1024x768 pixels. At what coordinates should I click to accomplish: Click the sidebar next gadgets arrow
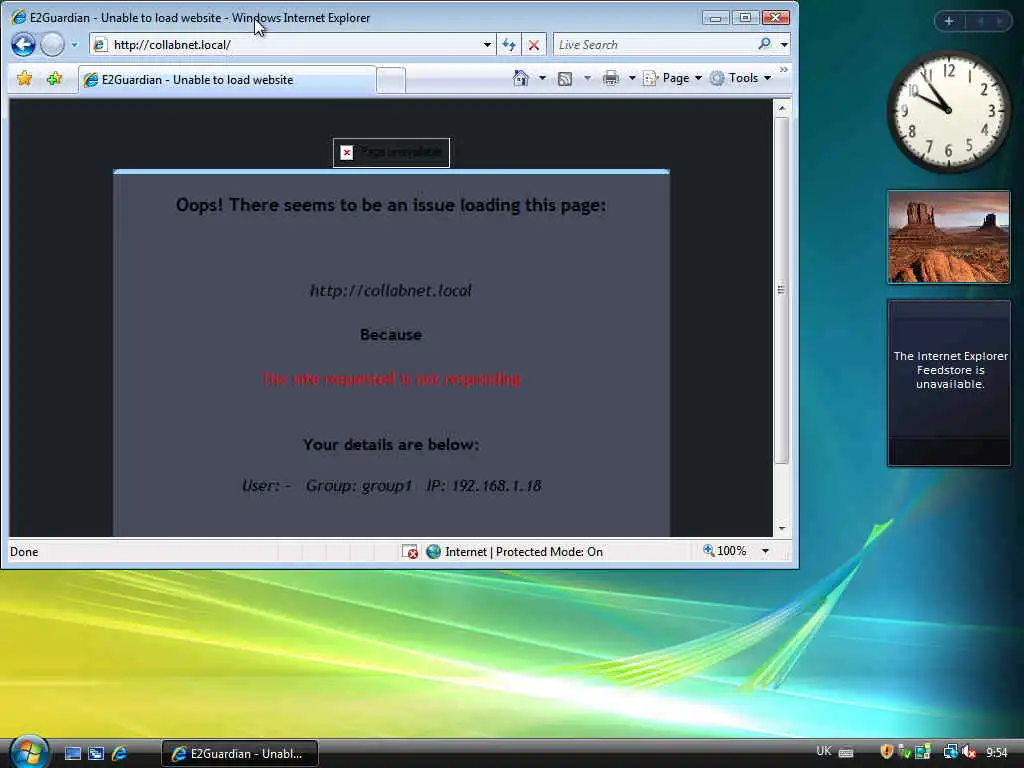coord(999,22)
